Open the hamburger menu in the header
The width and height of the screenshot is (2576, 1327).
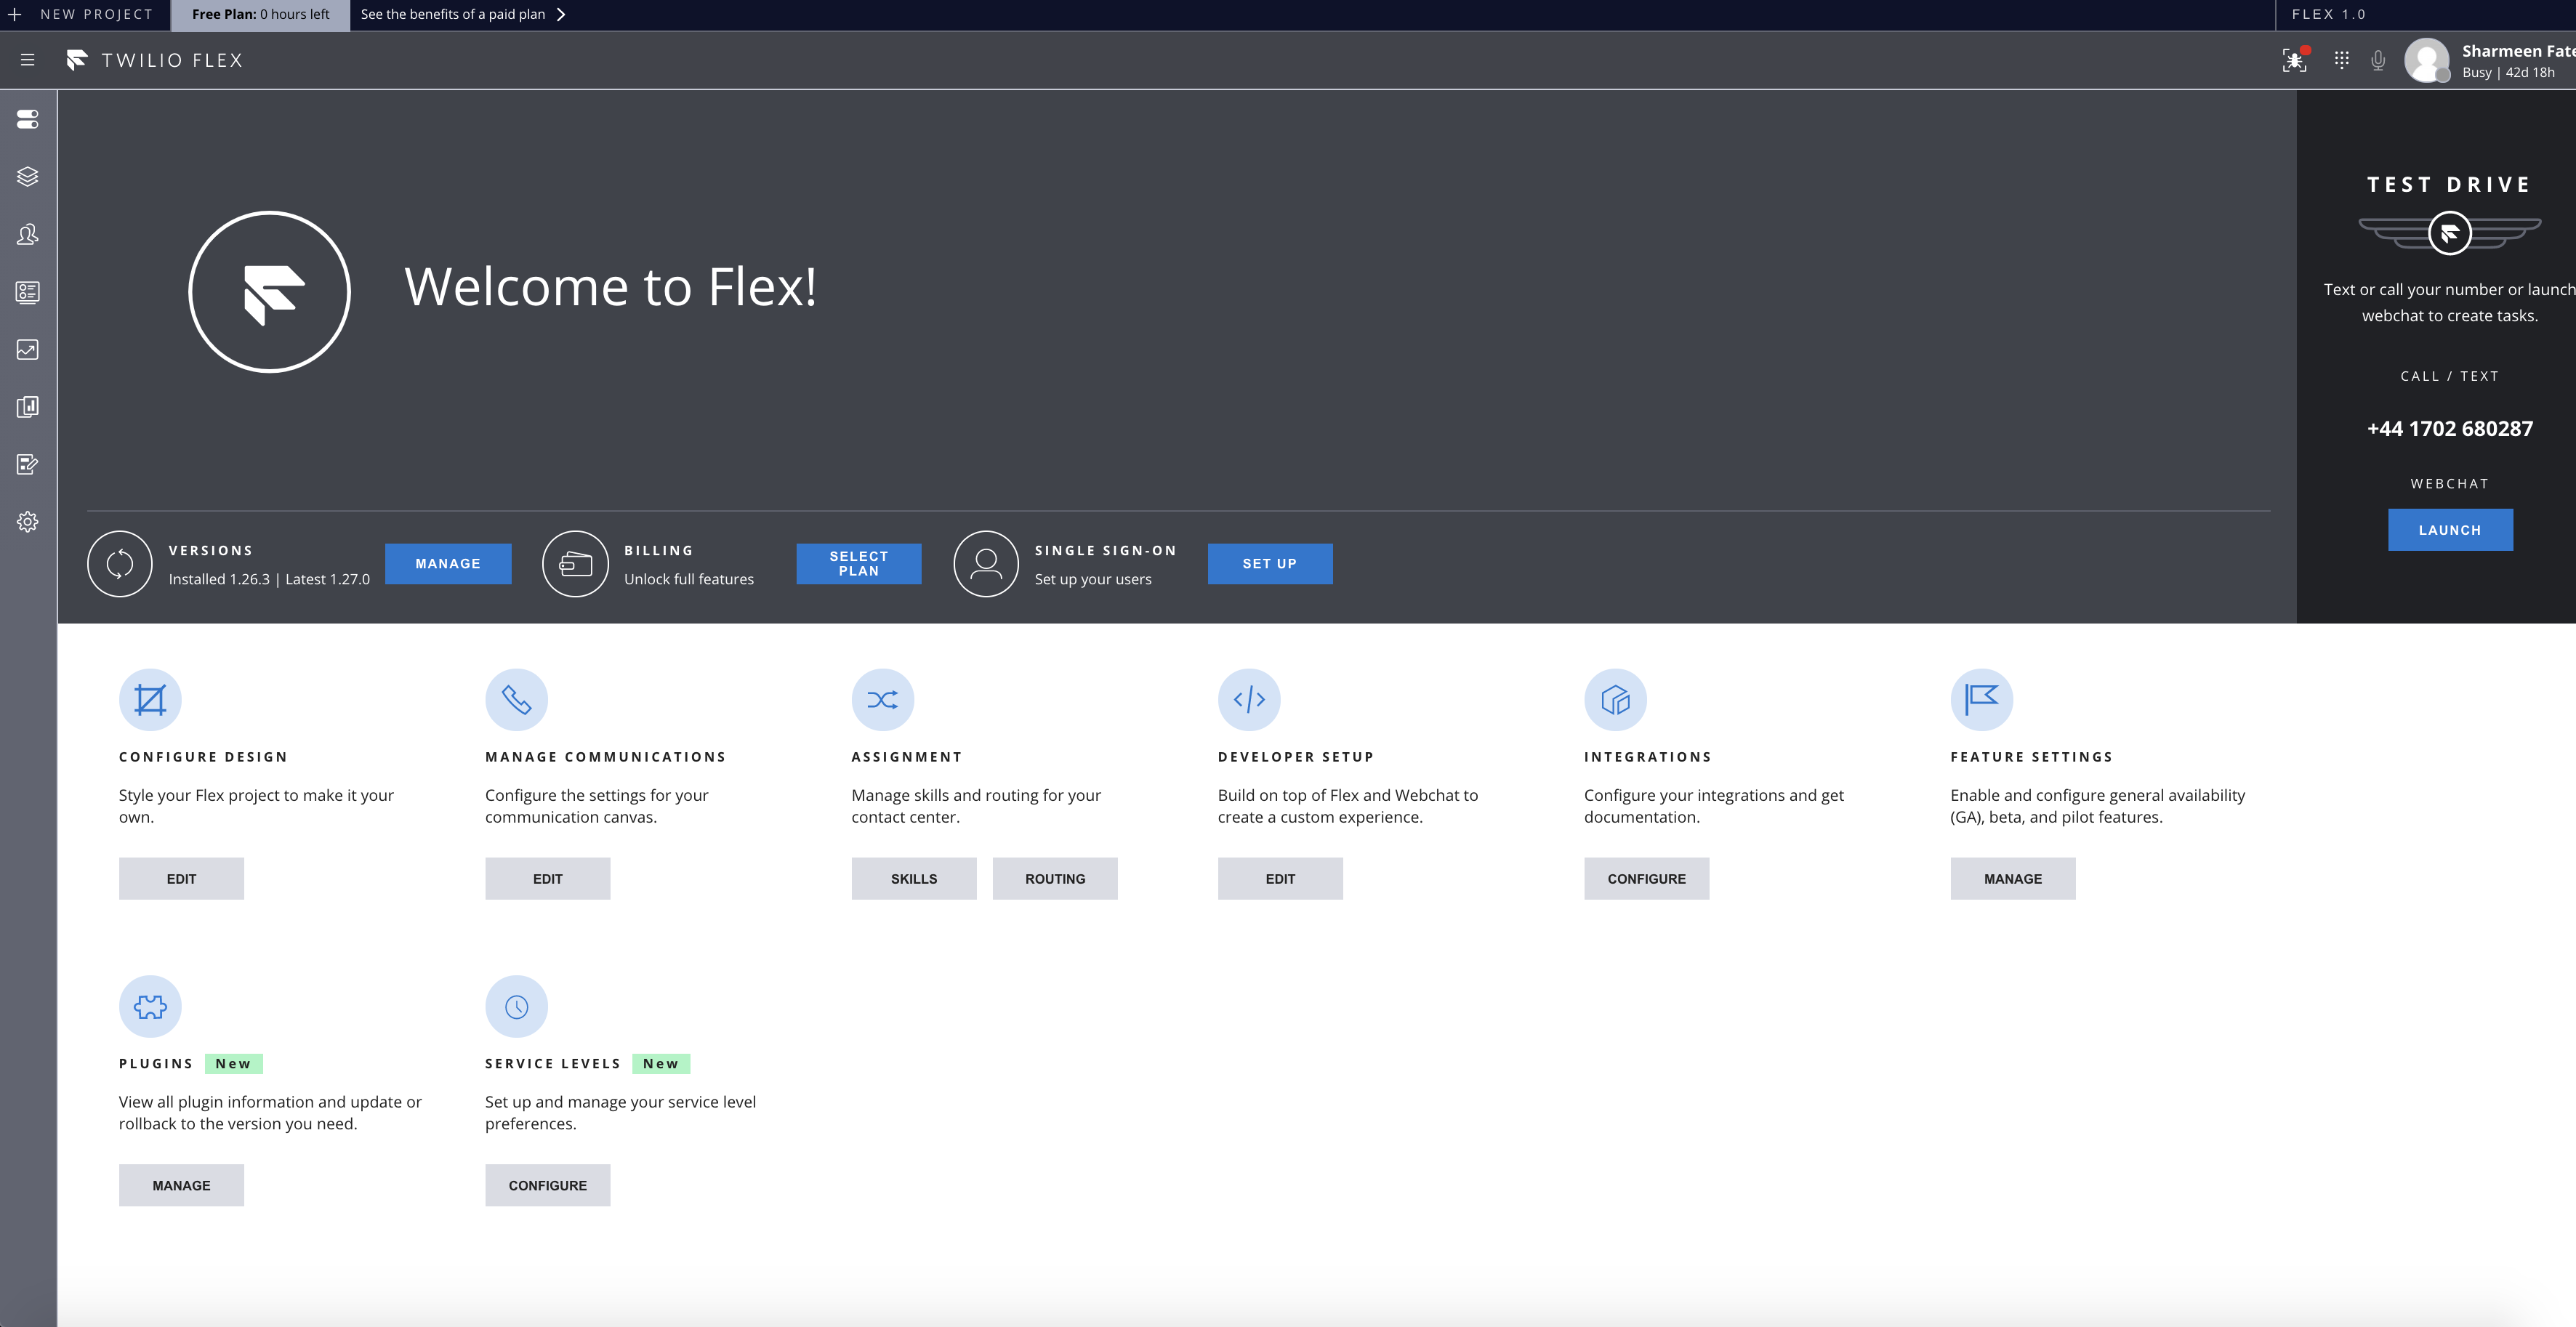pyautogui.click(x=27, y=60)
